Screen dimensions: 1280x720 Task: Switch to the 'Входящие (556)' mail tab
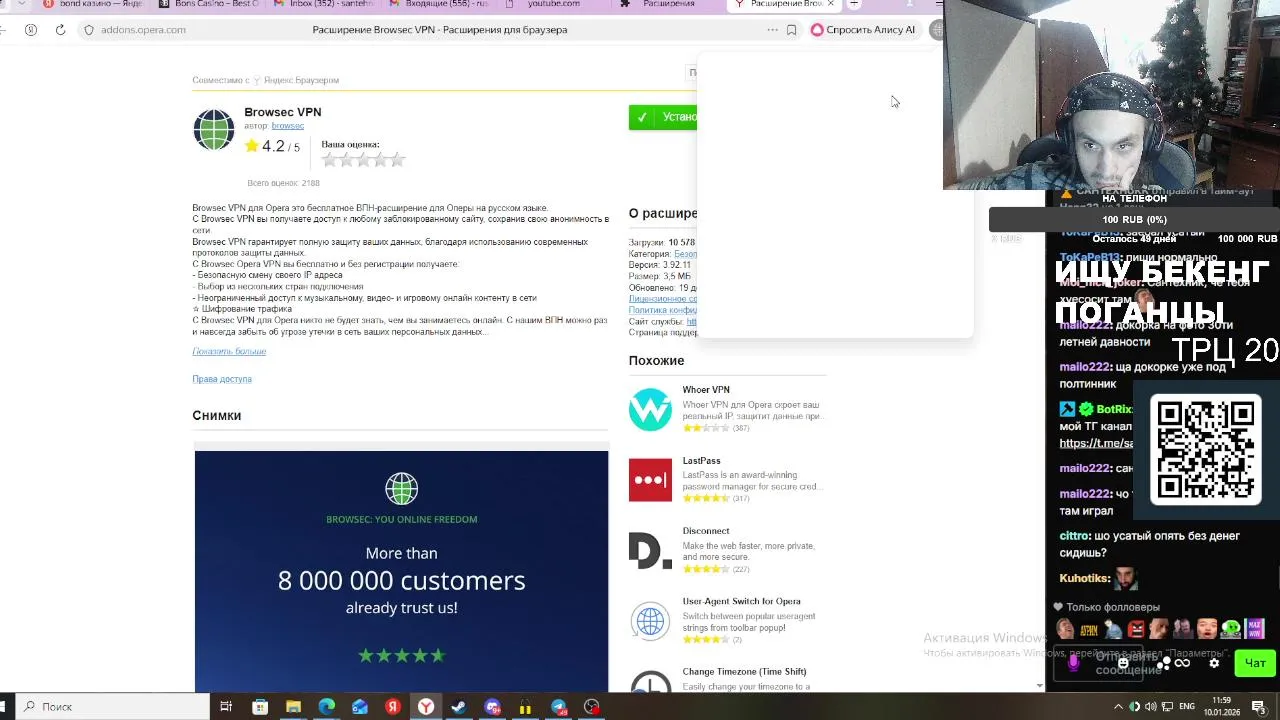pyautogui.click(x=440, y=4)
